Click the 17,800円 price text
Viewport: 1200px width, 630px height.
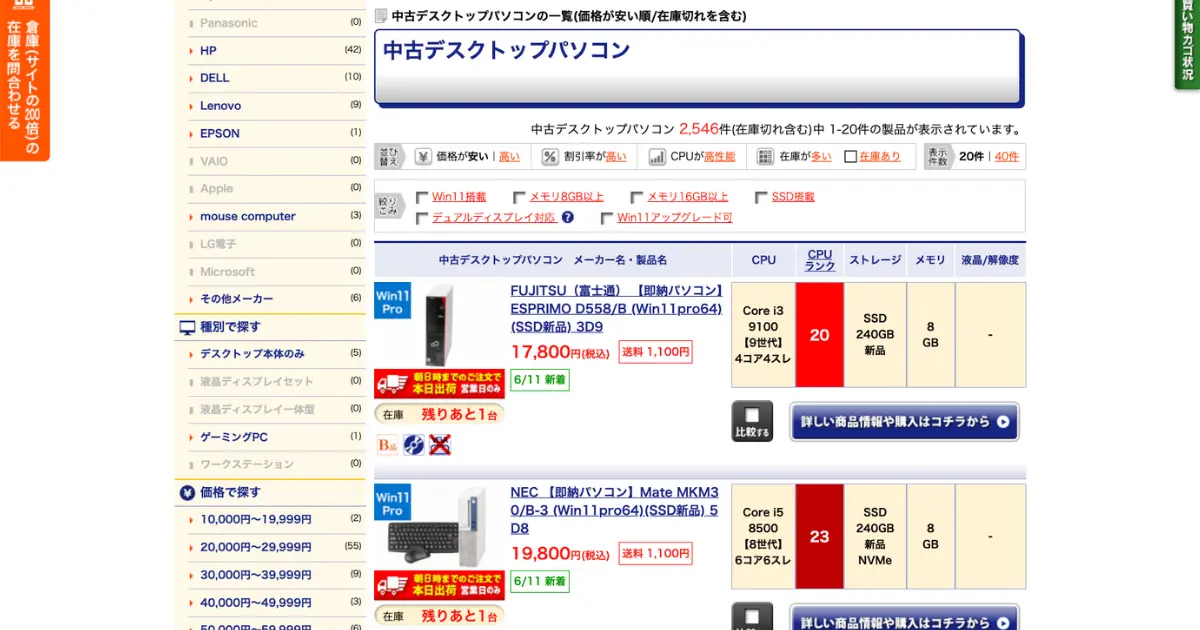pyautogui.click(x=560, y=352)
